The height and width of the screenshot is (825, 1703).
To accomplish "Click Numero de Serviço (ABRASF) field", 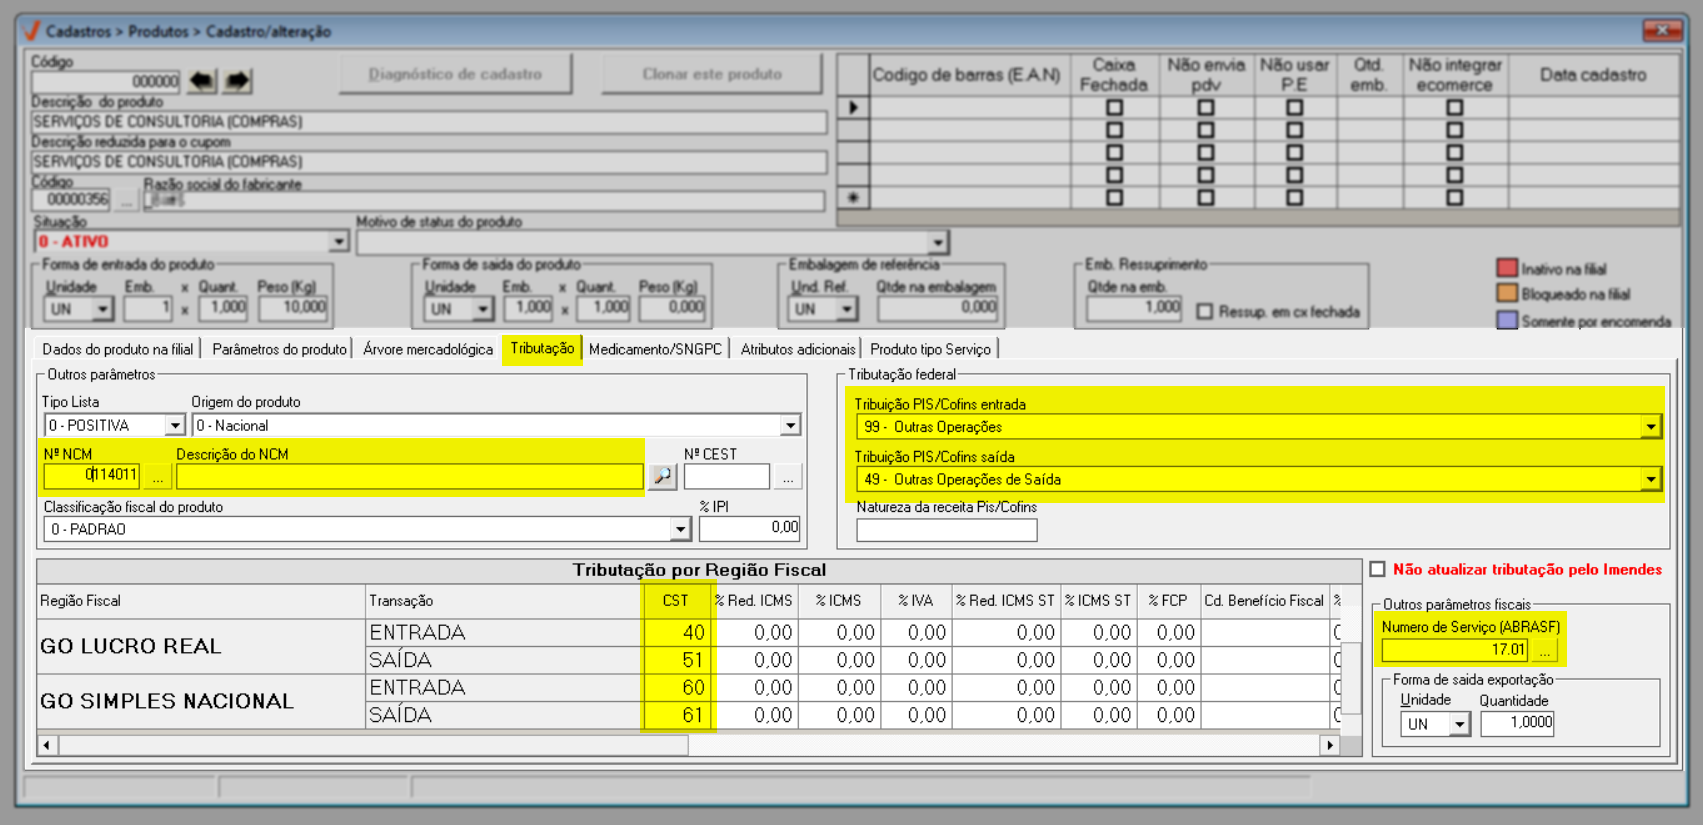I will click(x=1455, y=650).
